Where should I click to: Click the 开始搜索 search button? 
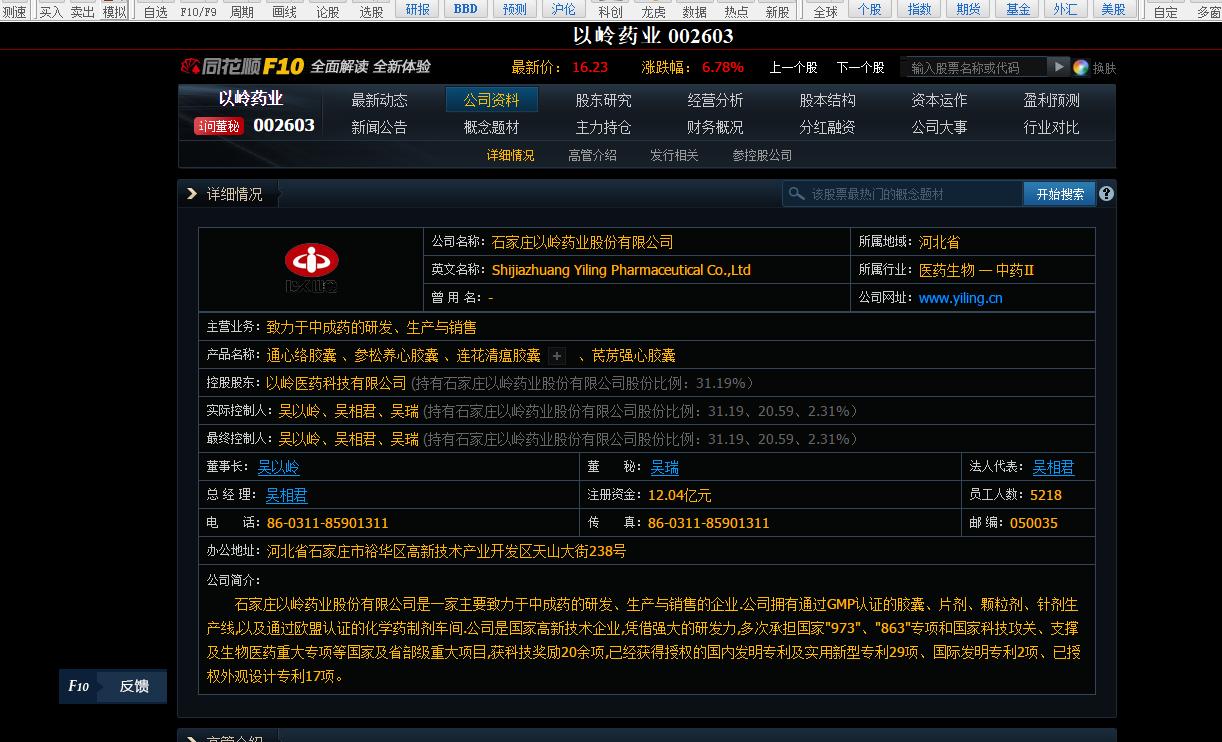pos(1059,193)
